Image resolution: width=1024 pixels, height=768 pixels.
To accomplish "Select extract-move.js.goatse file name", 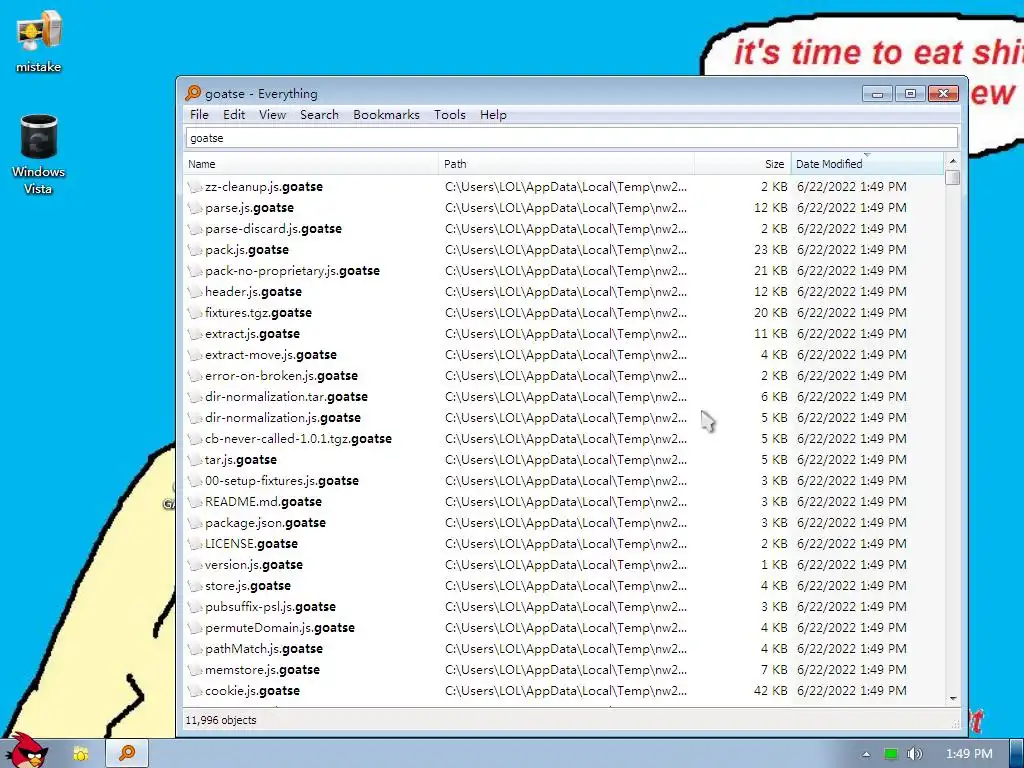I will [271, 355].
